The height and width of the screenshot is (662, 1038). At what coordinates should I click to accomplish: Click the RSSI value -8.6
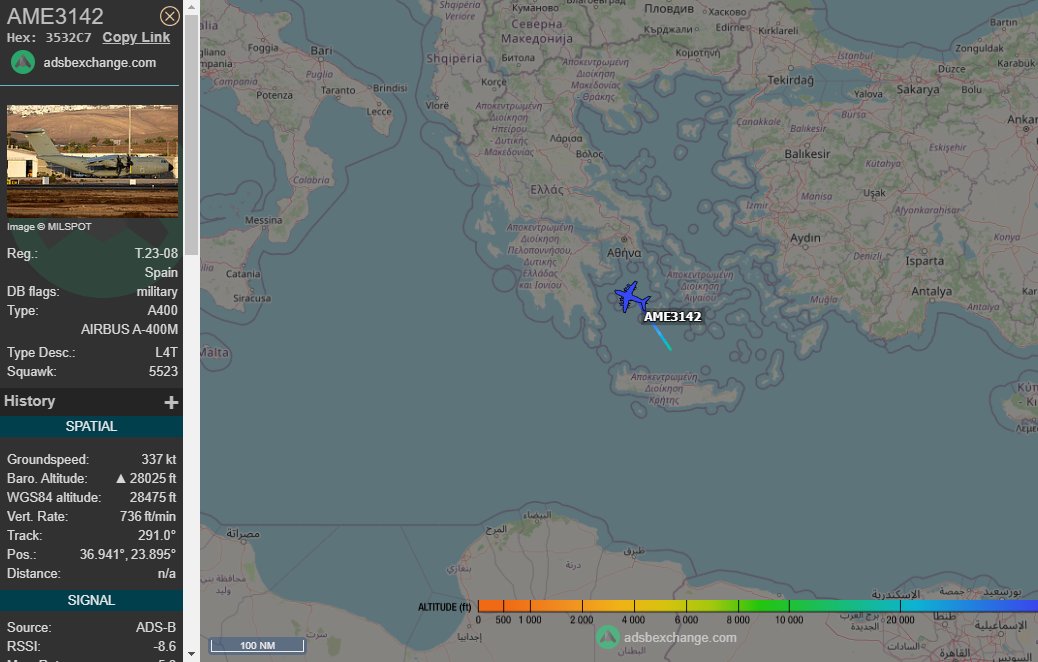coord(164,646)
